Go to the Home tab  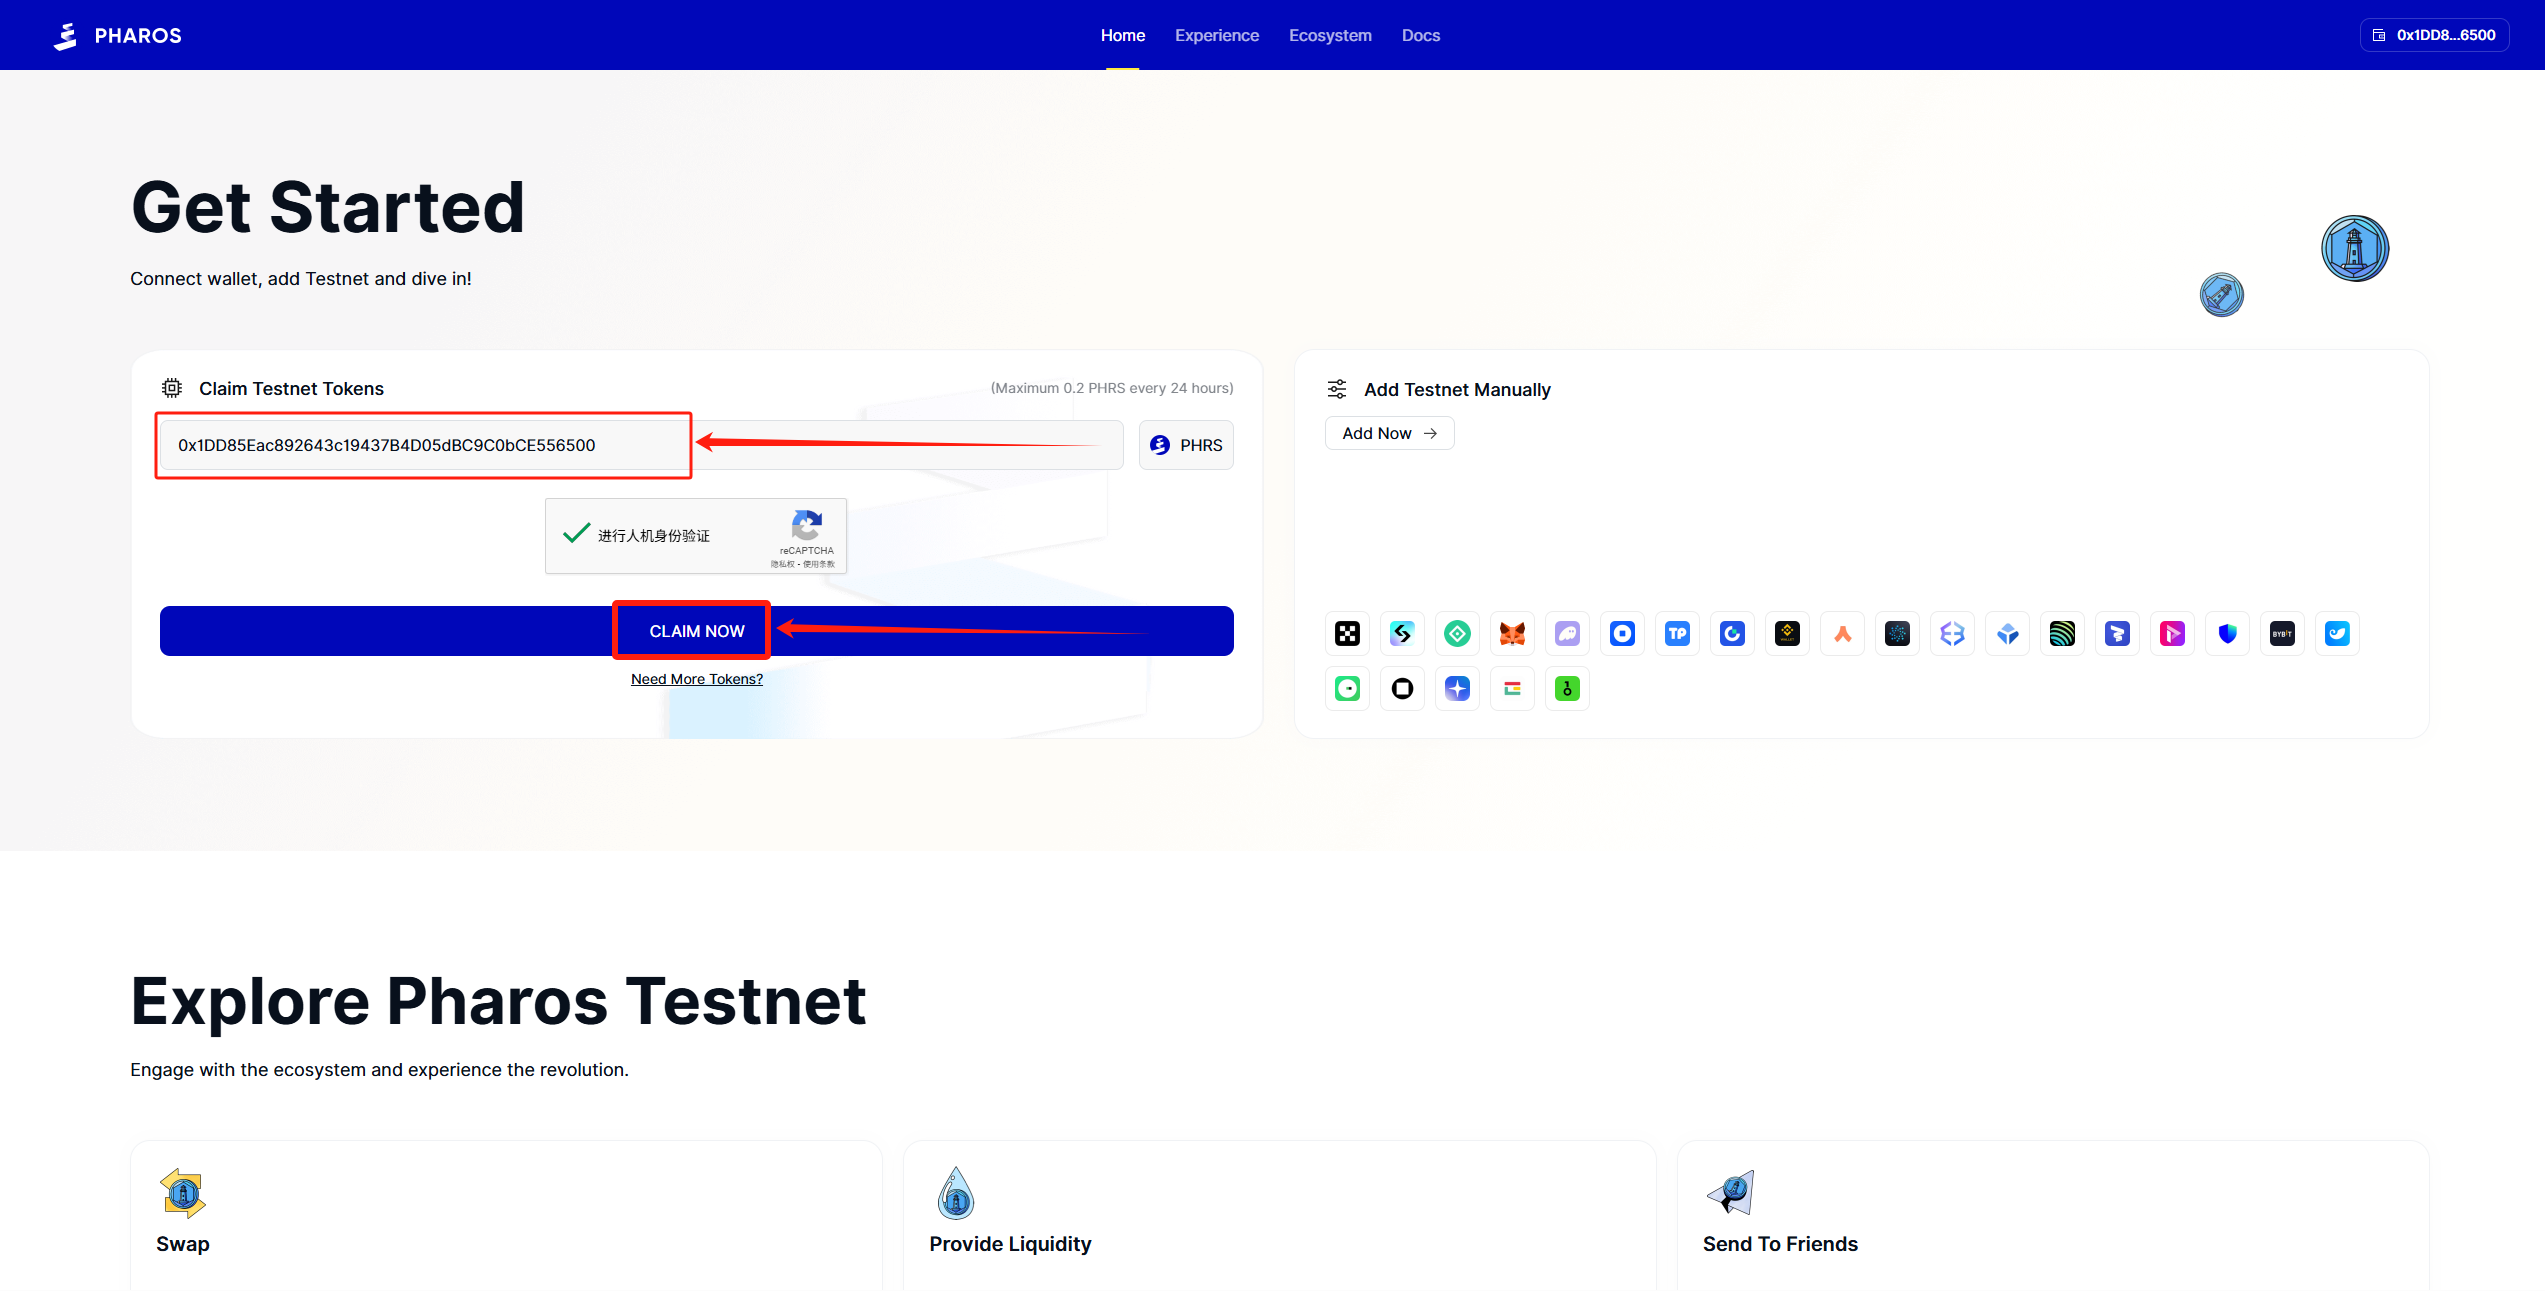tap(1122, 35)
